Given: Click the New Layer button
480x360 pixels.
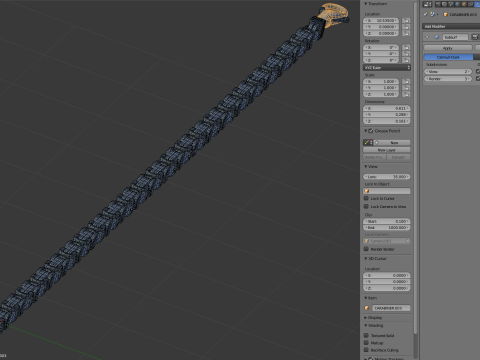Looking at the screenshot, I should coord(387,150).
